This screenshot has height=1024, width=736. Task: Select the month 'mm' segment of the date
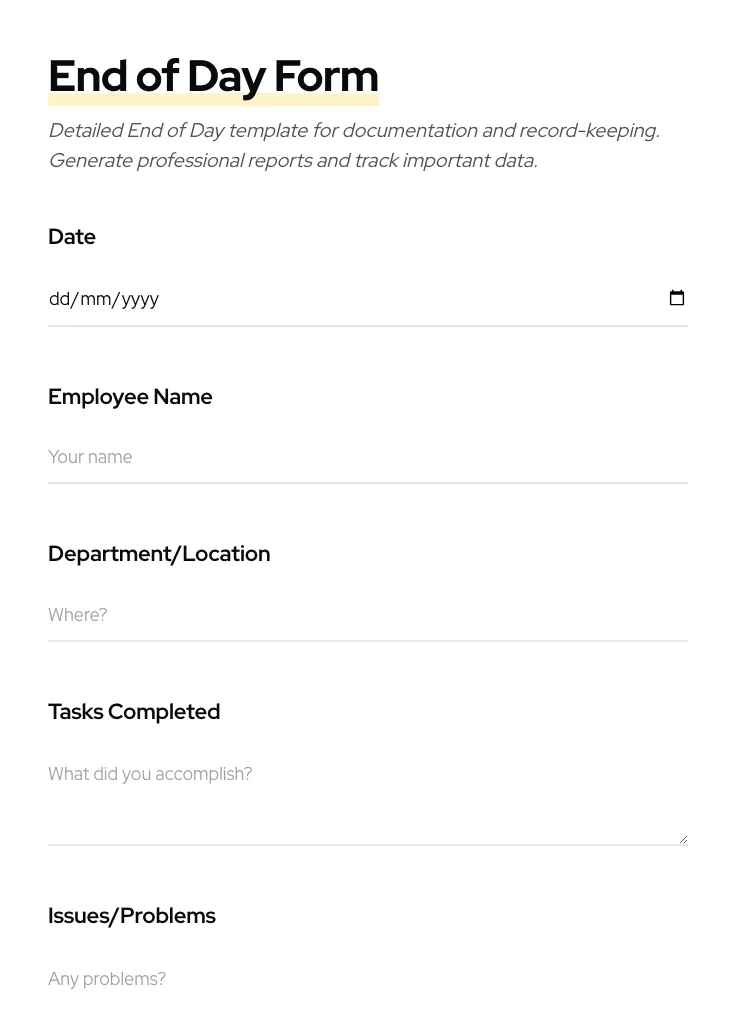(96, 299)
